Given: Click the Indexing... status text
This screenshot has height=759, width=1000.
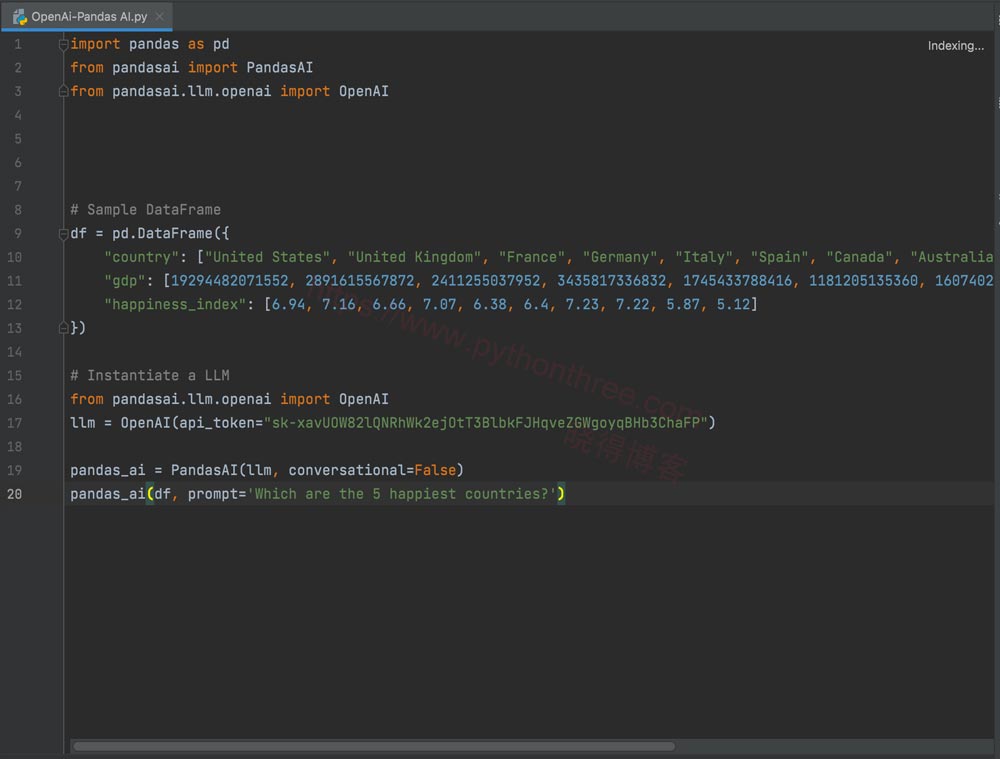Looking at the screenshot, I should pyautogui.click(x=955, y=46).
